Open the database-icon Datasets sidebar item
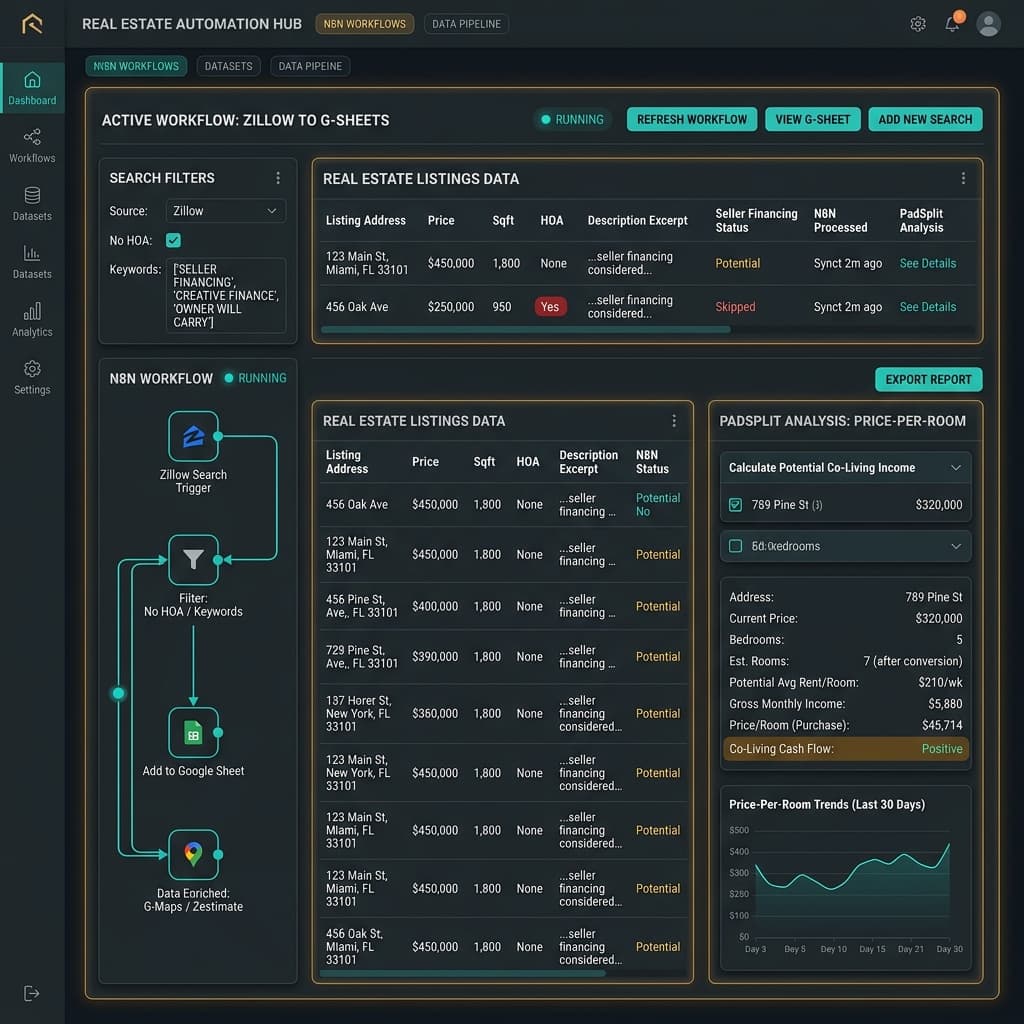1024x1024 pixels. pyautogui.click(x=32, y=204)
